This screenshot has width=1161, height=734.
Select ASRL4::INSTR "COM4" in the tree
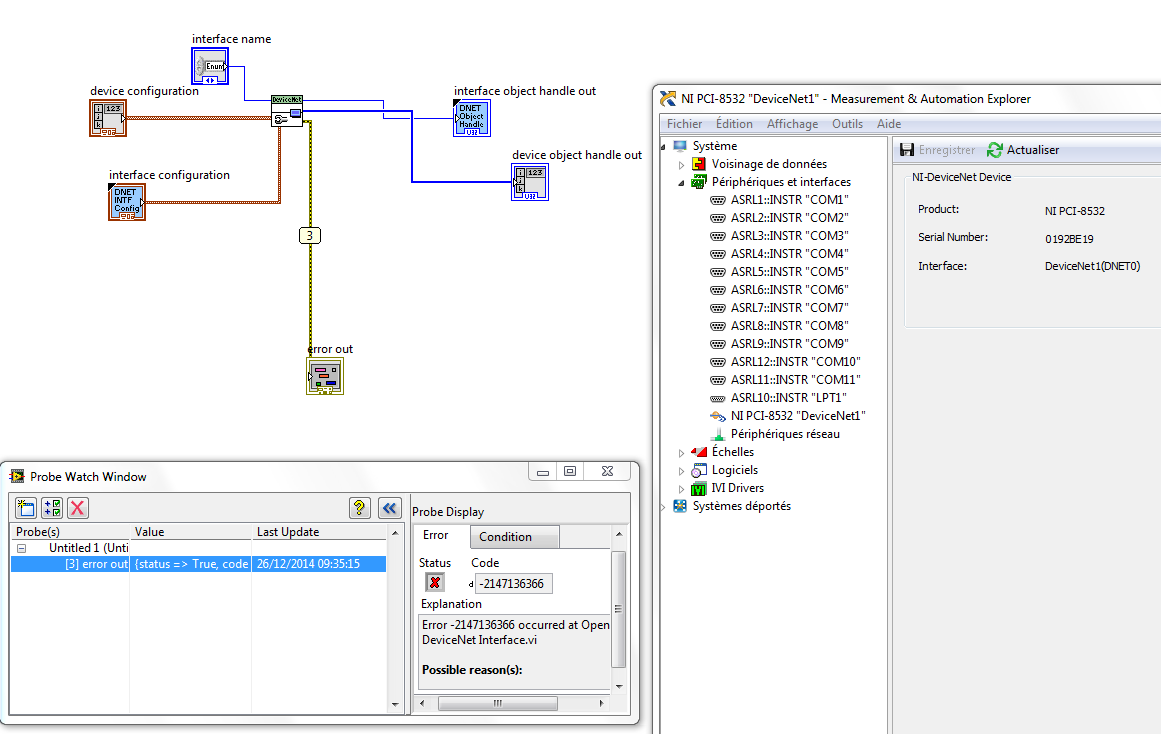pos(789,254)
